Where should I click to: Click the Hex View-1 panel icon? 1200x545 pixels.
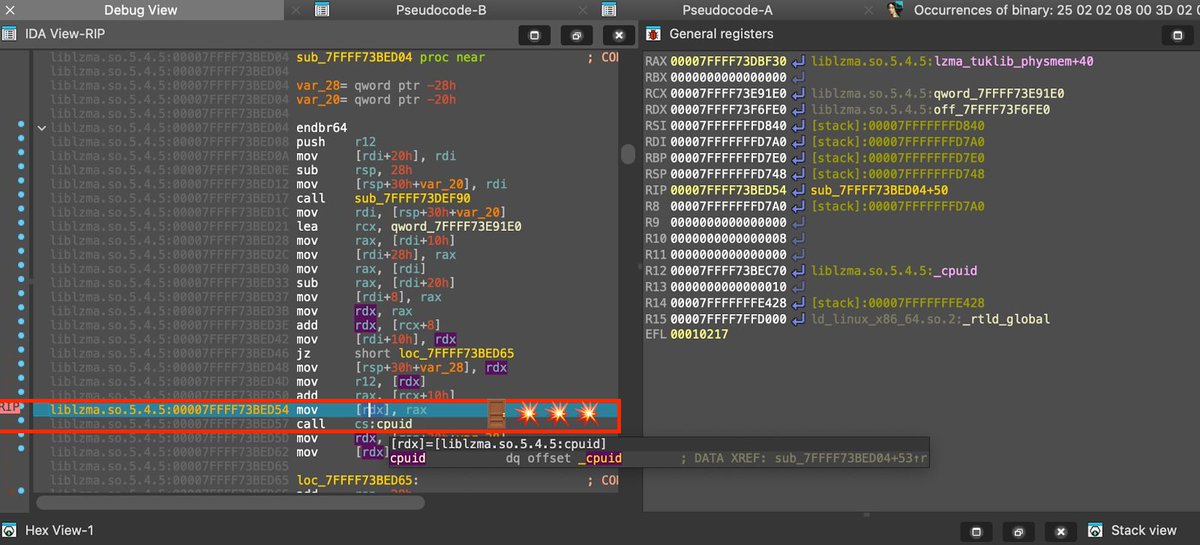click(9, 530)
